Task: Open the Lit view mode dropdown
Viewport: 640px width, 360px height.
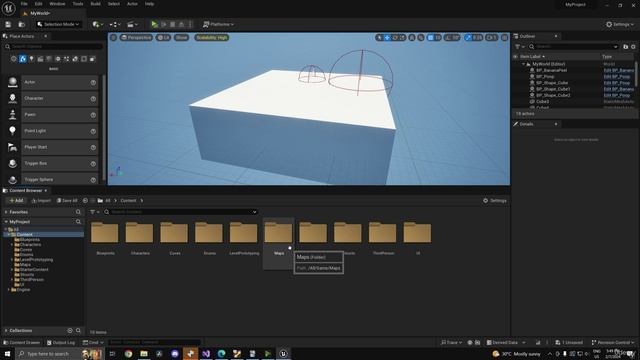Action: point(163,38)
